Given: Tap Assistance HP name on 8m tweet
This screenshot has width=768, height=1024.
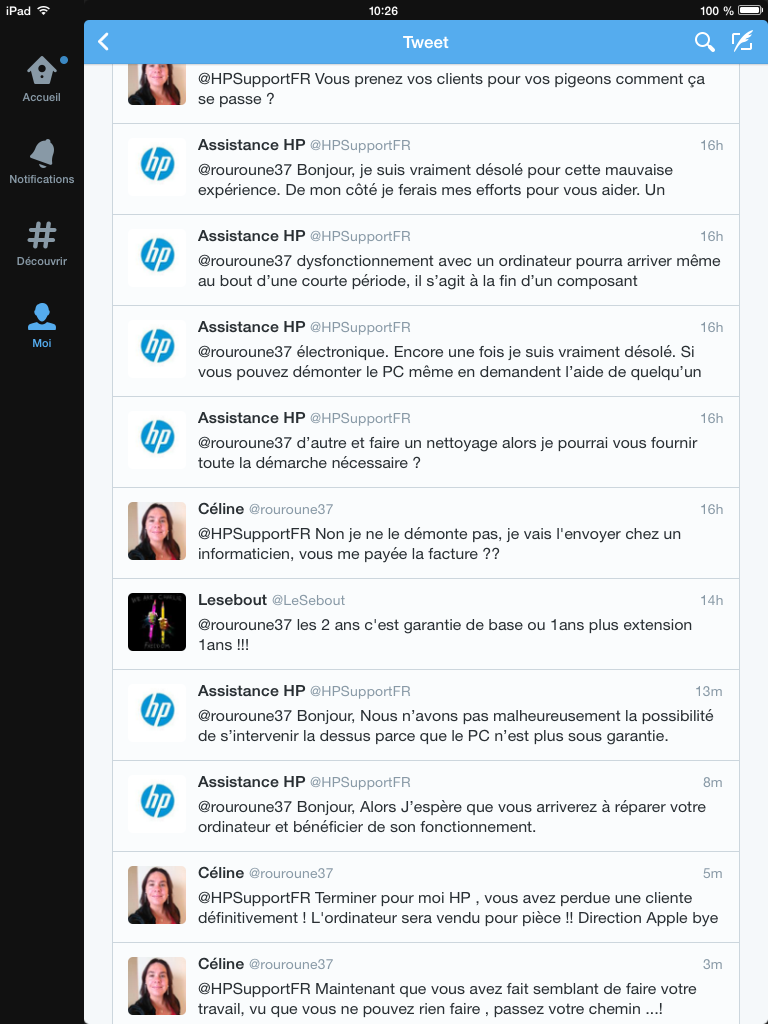Looking at the screenshot, I should coord(251,782).
